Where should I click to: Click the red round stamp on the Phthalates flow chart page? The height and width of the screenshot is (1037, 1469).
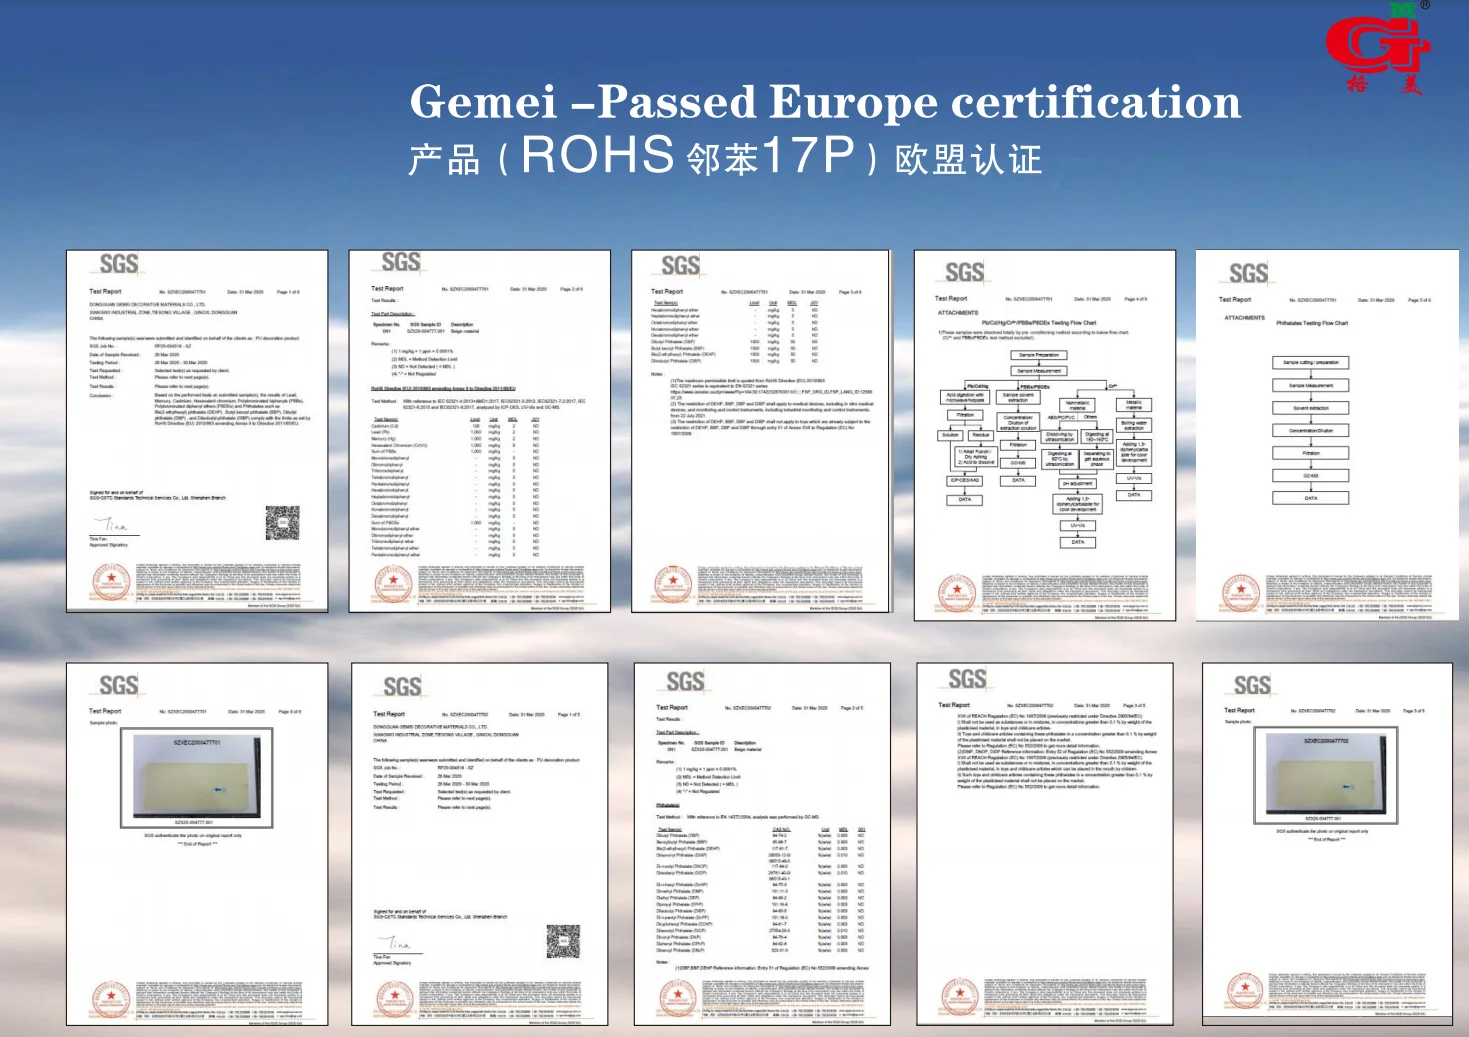(x=1241, y=593)
